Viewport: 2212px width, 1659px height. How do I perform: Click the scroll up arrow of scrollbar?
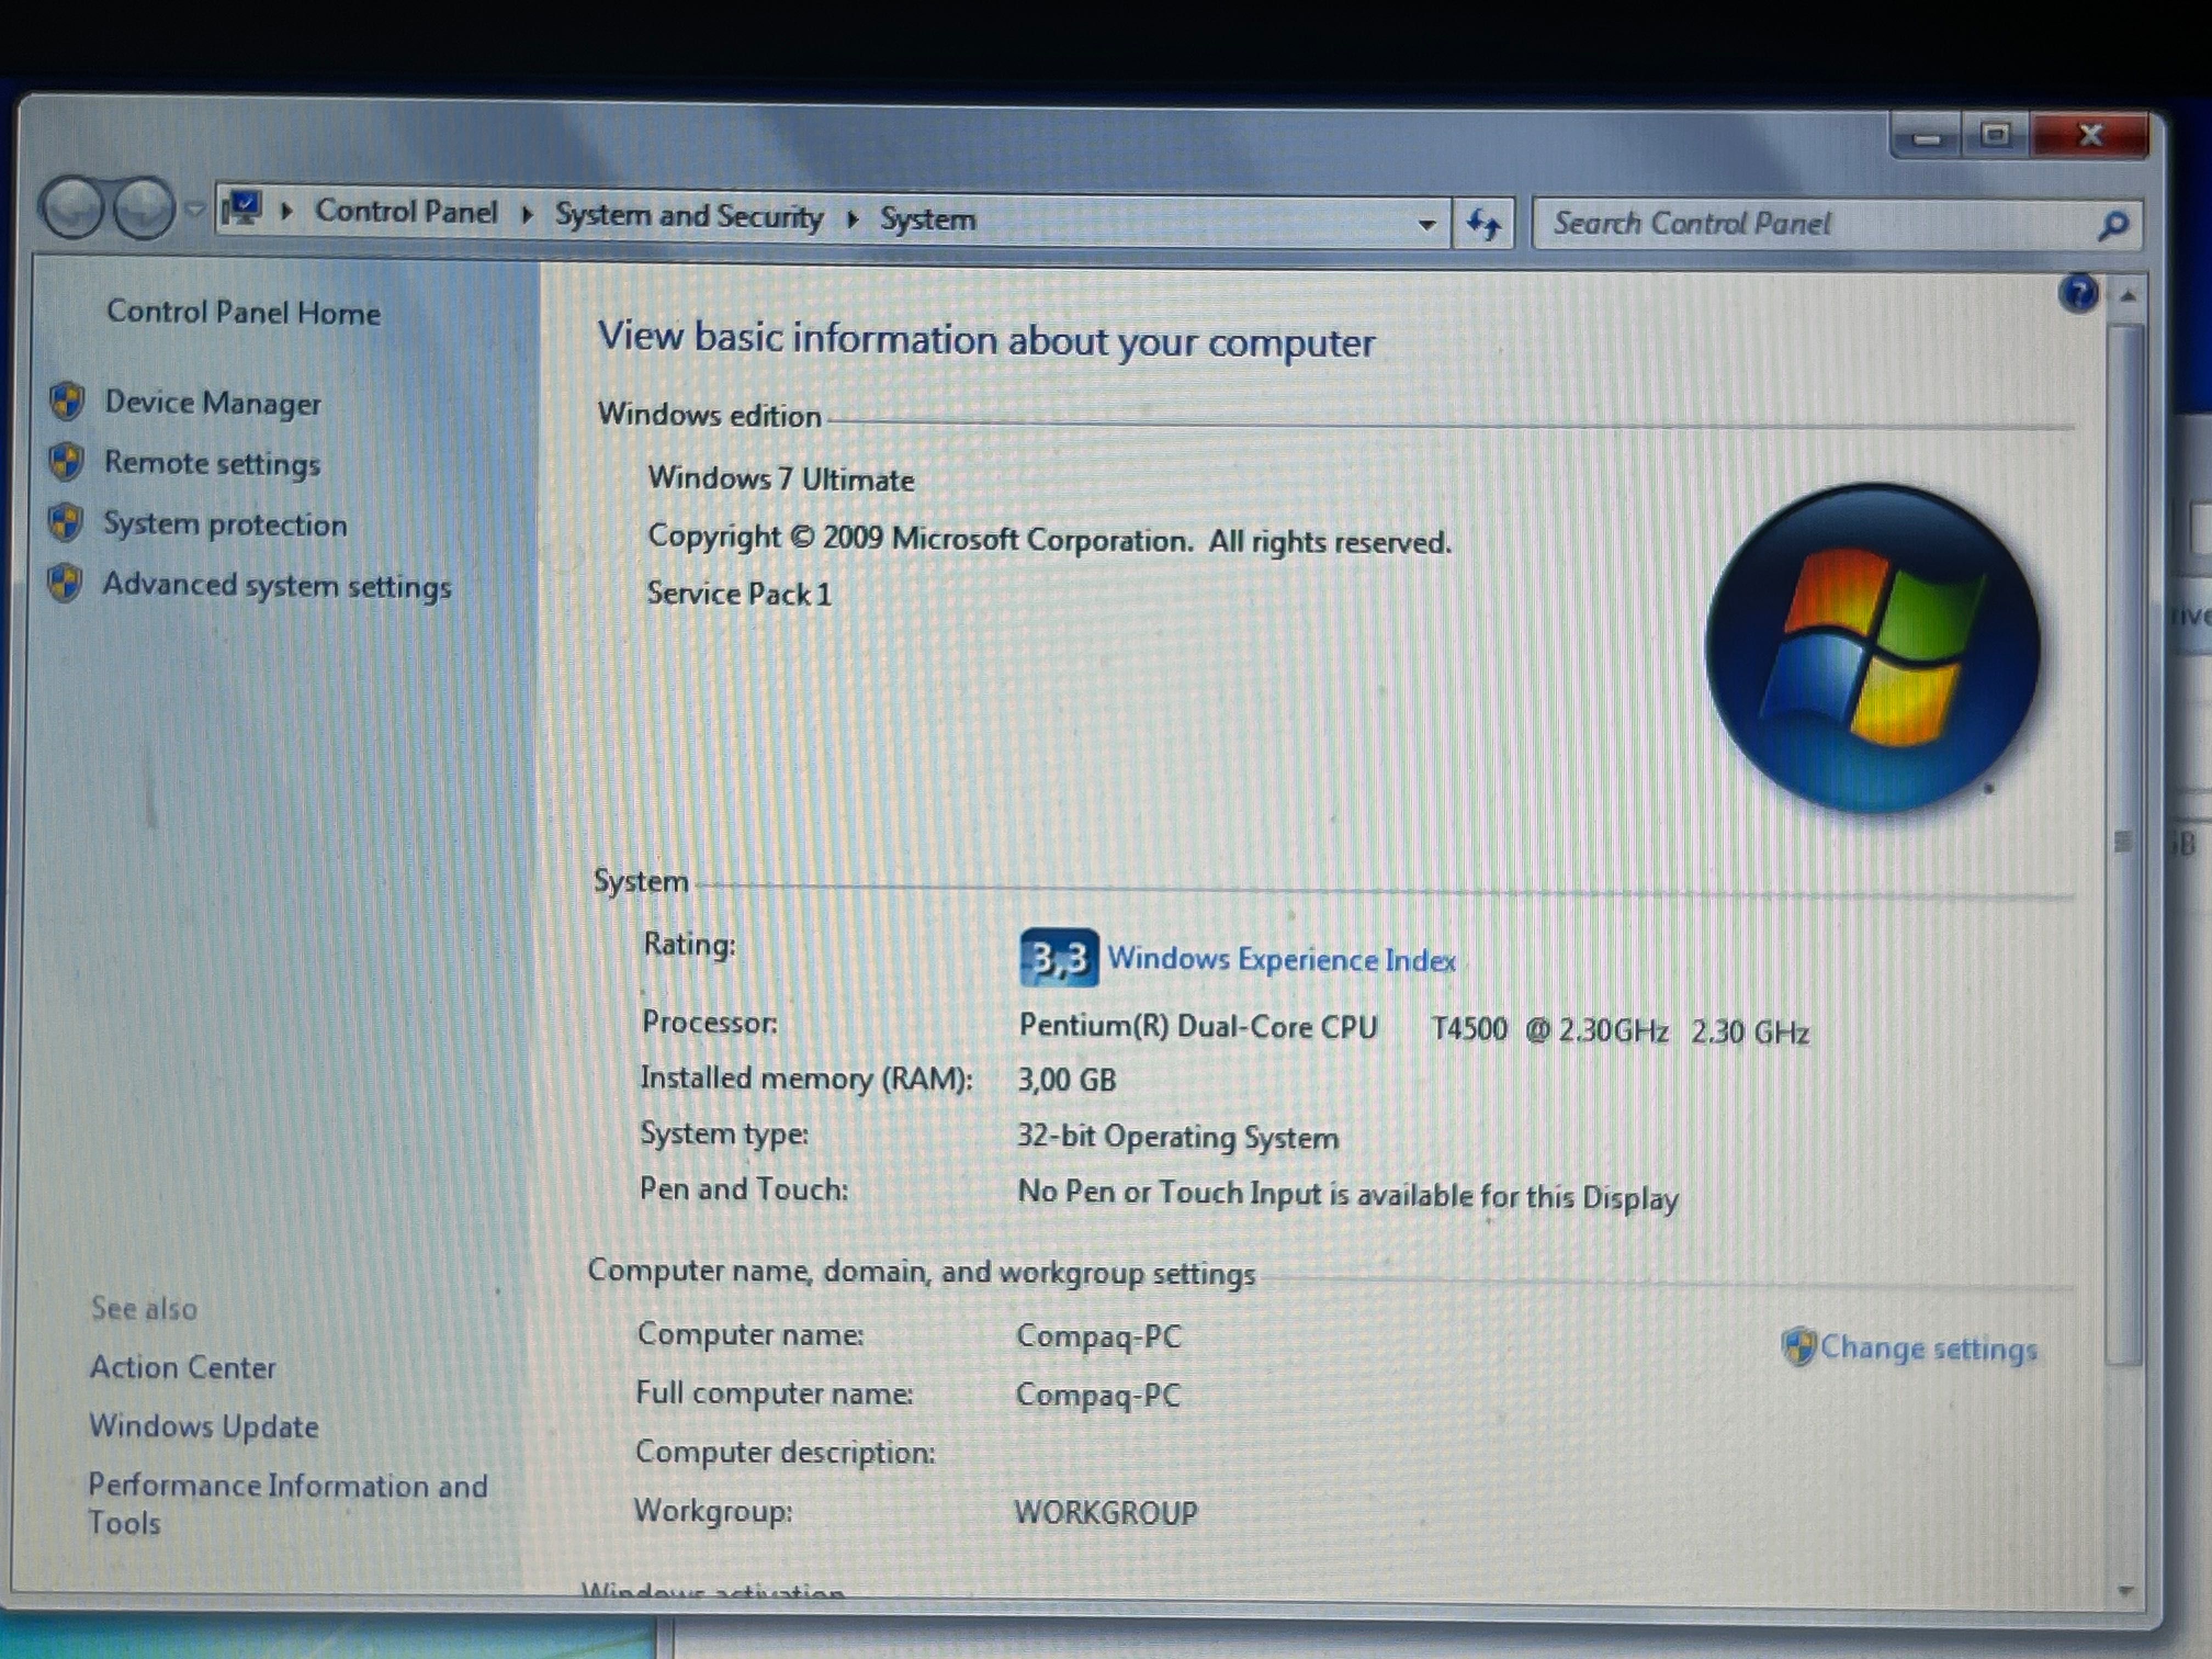click(x=2127, y=297)
